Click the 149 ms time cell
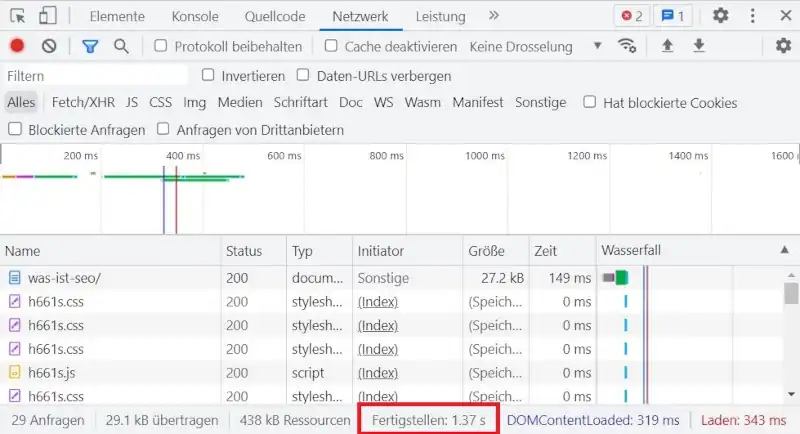Screen dimensions: 800x434 (x=569, y=278)
